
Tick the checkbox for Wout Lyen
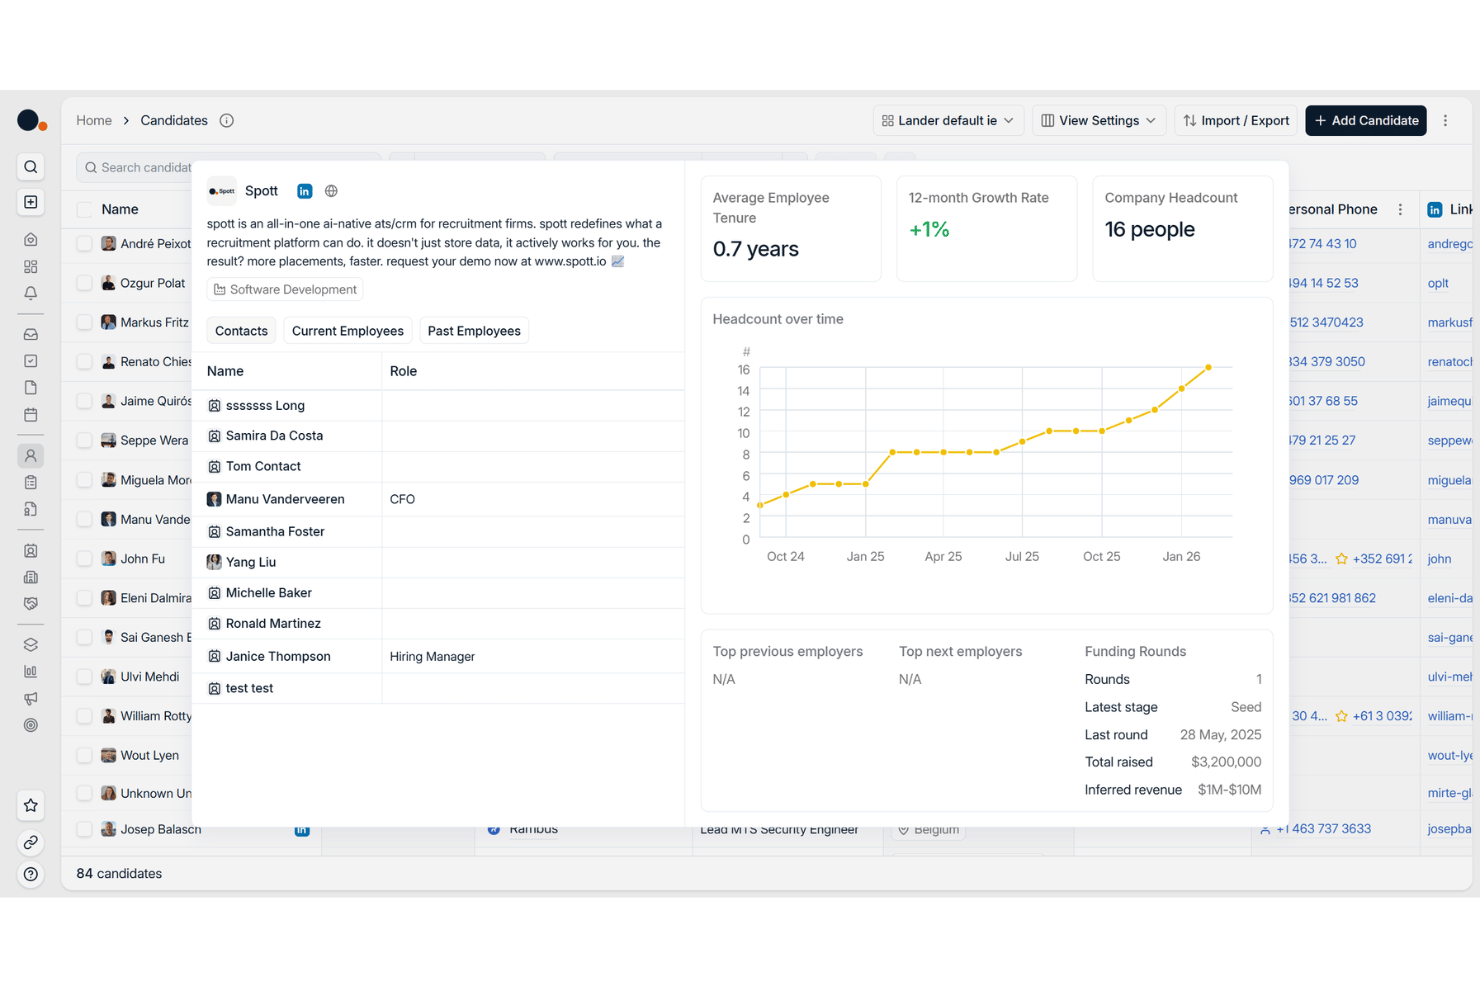tap(85, 755)
